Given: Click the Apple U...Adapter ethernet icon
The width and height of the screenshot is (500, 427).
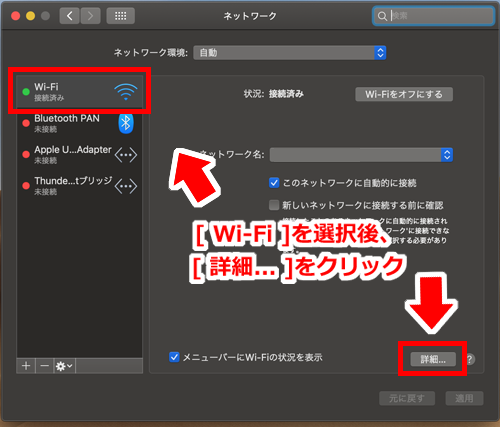Looking at the screenshot, I should tap(126, 155).
